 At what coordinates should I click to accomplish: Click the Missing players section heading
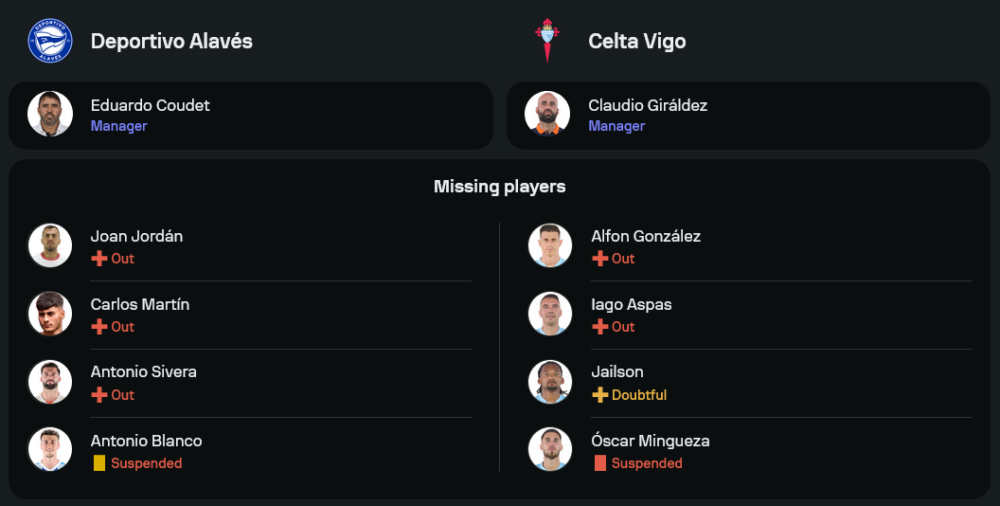click(499, 187)
